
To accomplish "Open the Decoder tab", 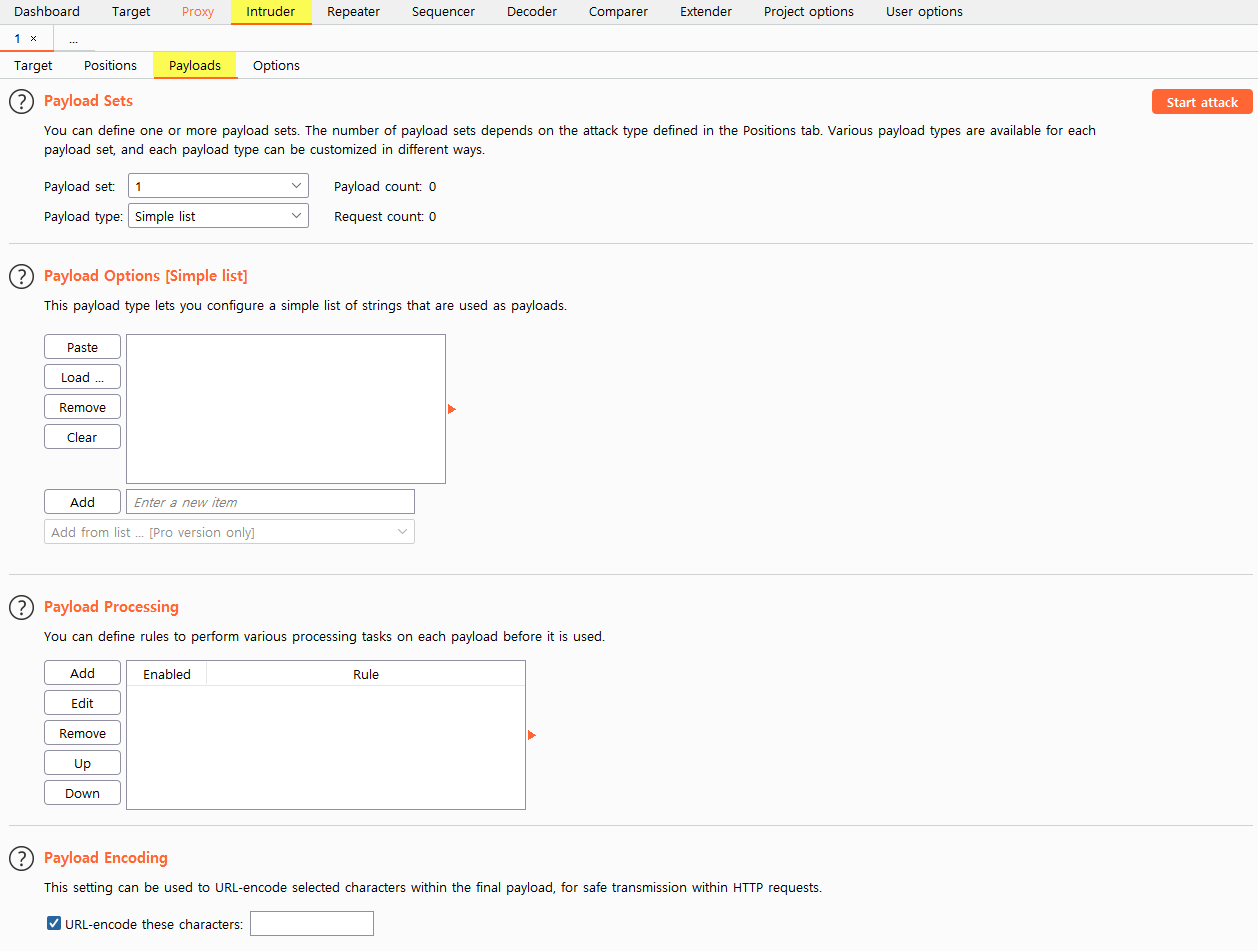I will (532, 12).
